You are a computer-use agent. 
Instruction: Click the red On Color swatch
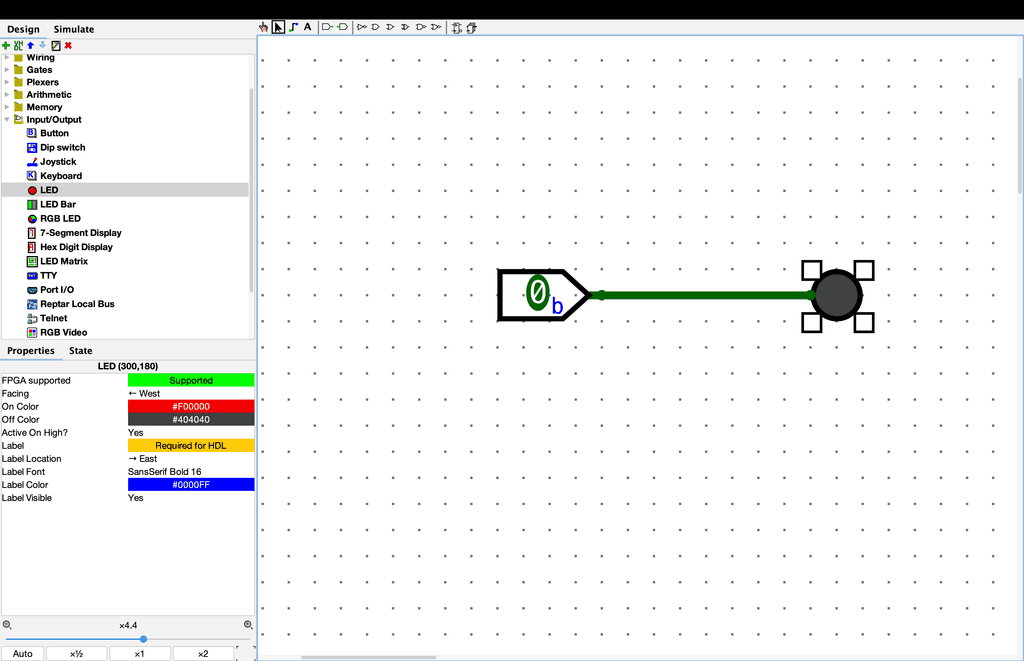[190, 407]
